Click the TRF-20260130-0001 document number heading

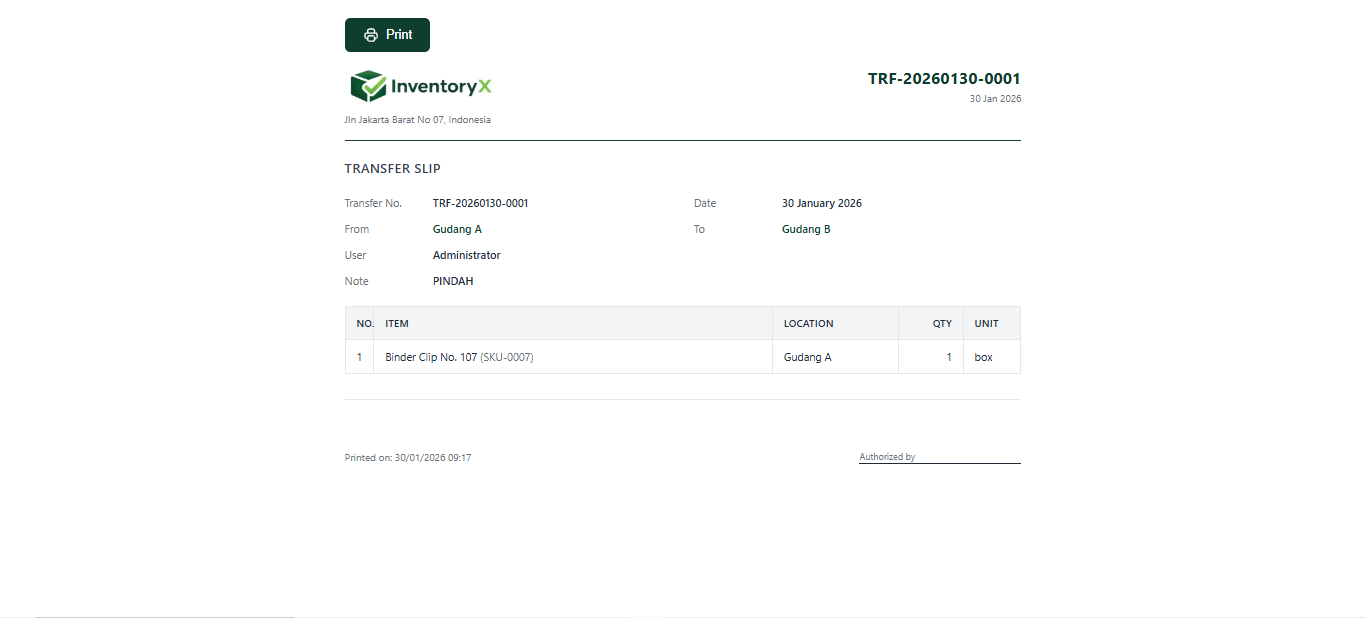pos(944,79)
